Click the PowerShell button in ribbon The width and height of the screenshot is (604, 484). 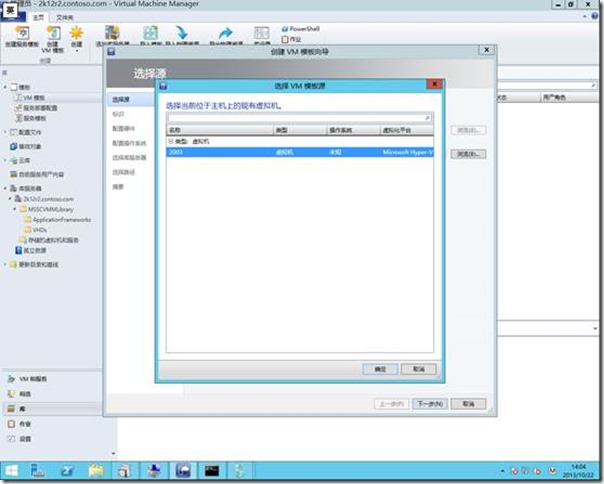(300, 29)
